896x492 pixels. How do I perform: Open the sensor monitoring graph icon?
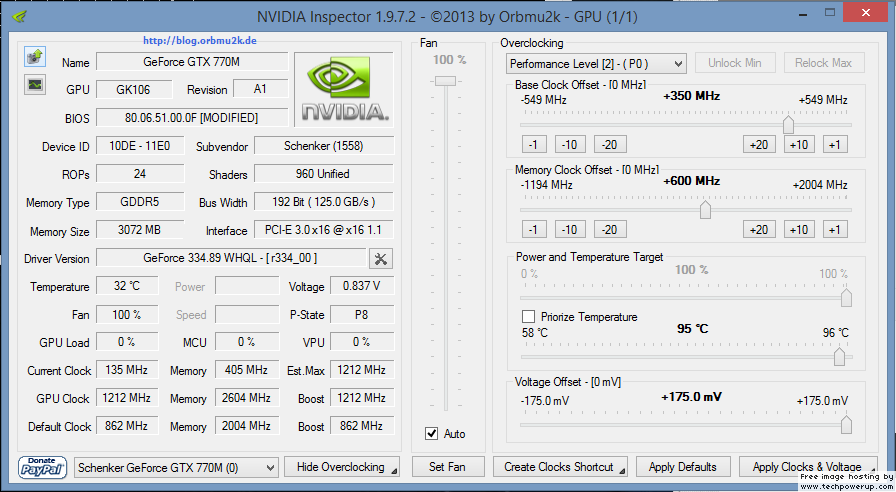[x=35, y=85]
